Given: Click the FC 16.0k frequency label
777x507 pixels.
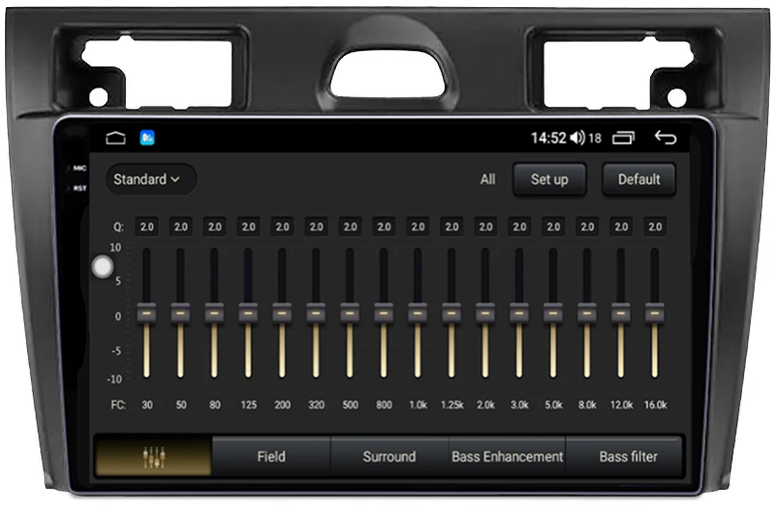Looking at the screenshot, I should [x=655, y=405].
